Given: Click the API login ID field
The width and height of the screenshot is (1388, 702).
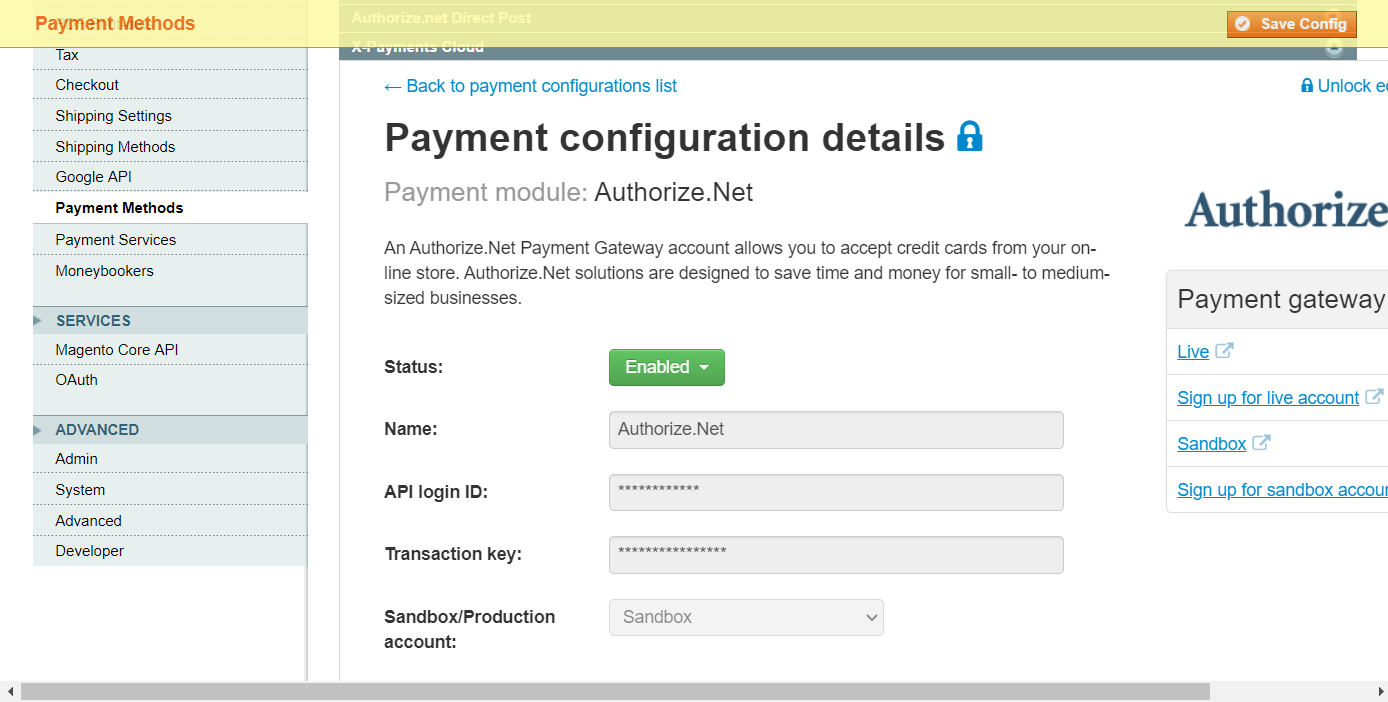Looking at the screenshot, I should [x=836, y=492].
